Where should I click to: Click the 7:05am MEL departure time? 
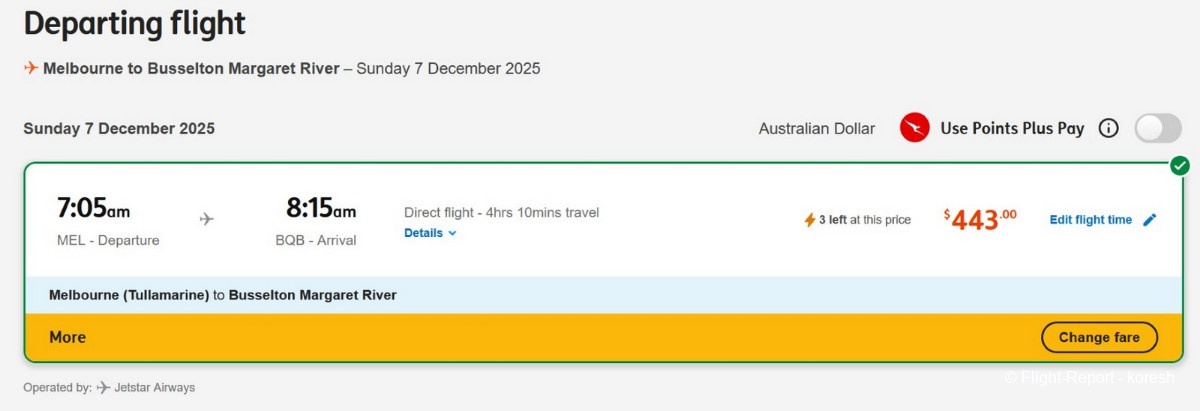[94, 210]
